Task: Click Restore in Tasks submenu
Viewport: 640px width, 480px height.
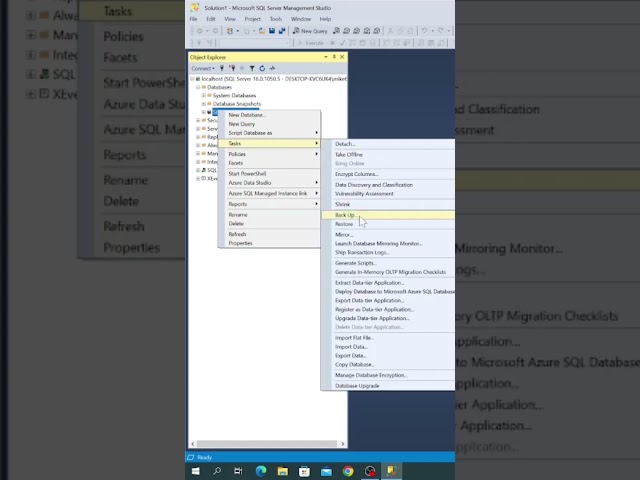Action: tap(388, 224)
